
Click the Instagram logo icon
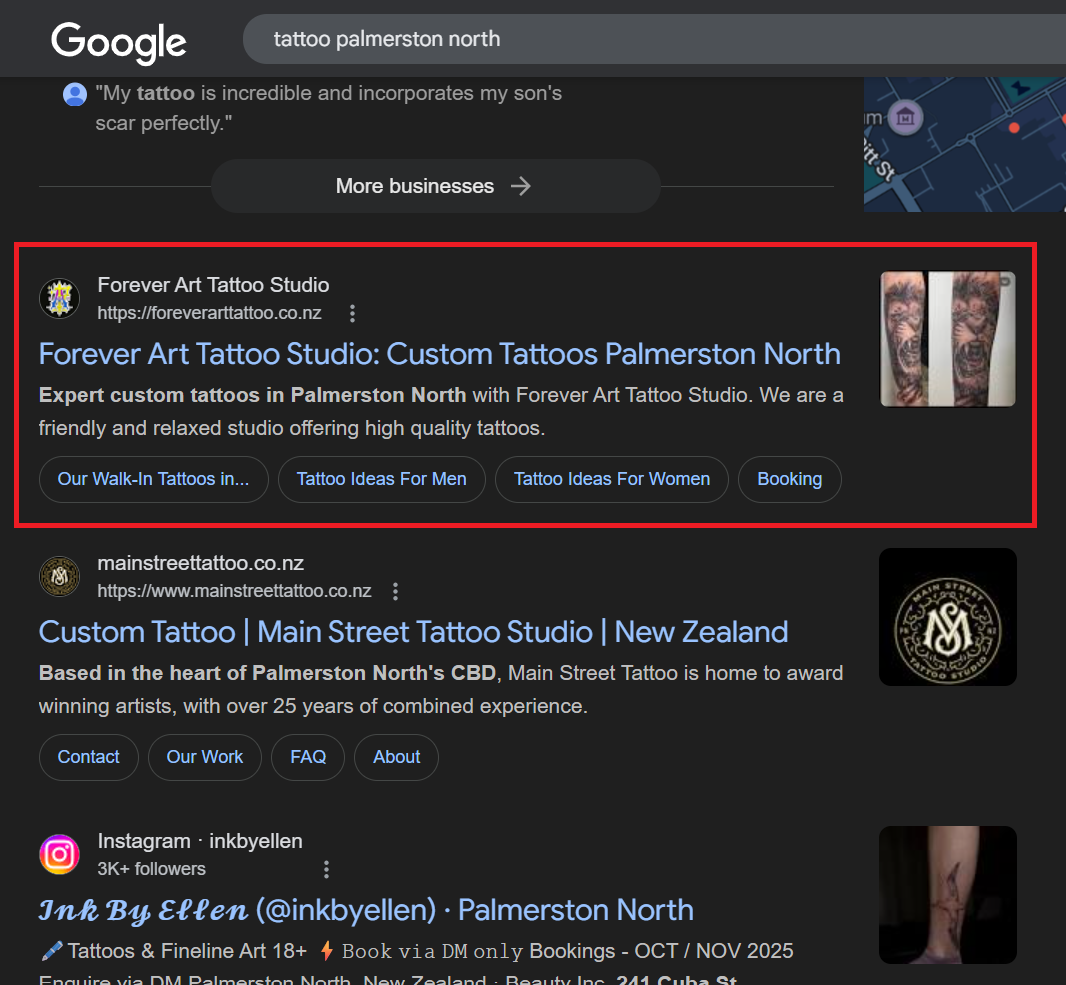point(59,854)
